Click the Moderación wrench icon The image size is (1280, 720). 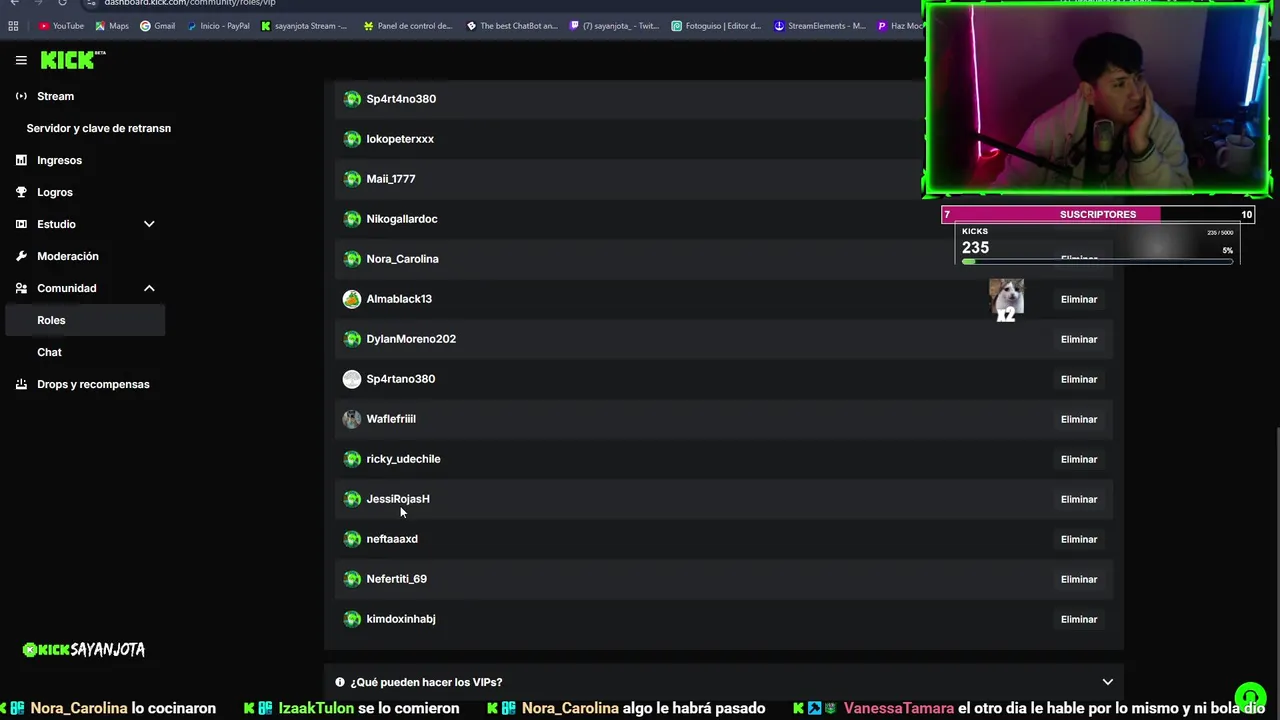[21, 256]
